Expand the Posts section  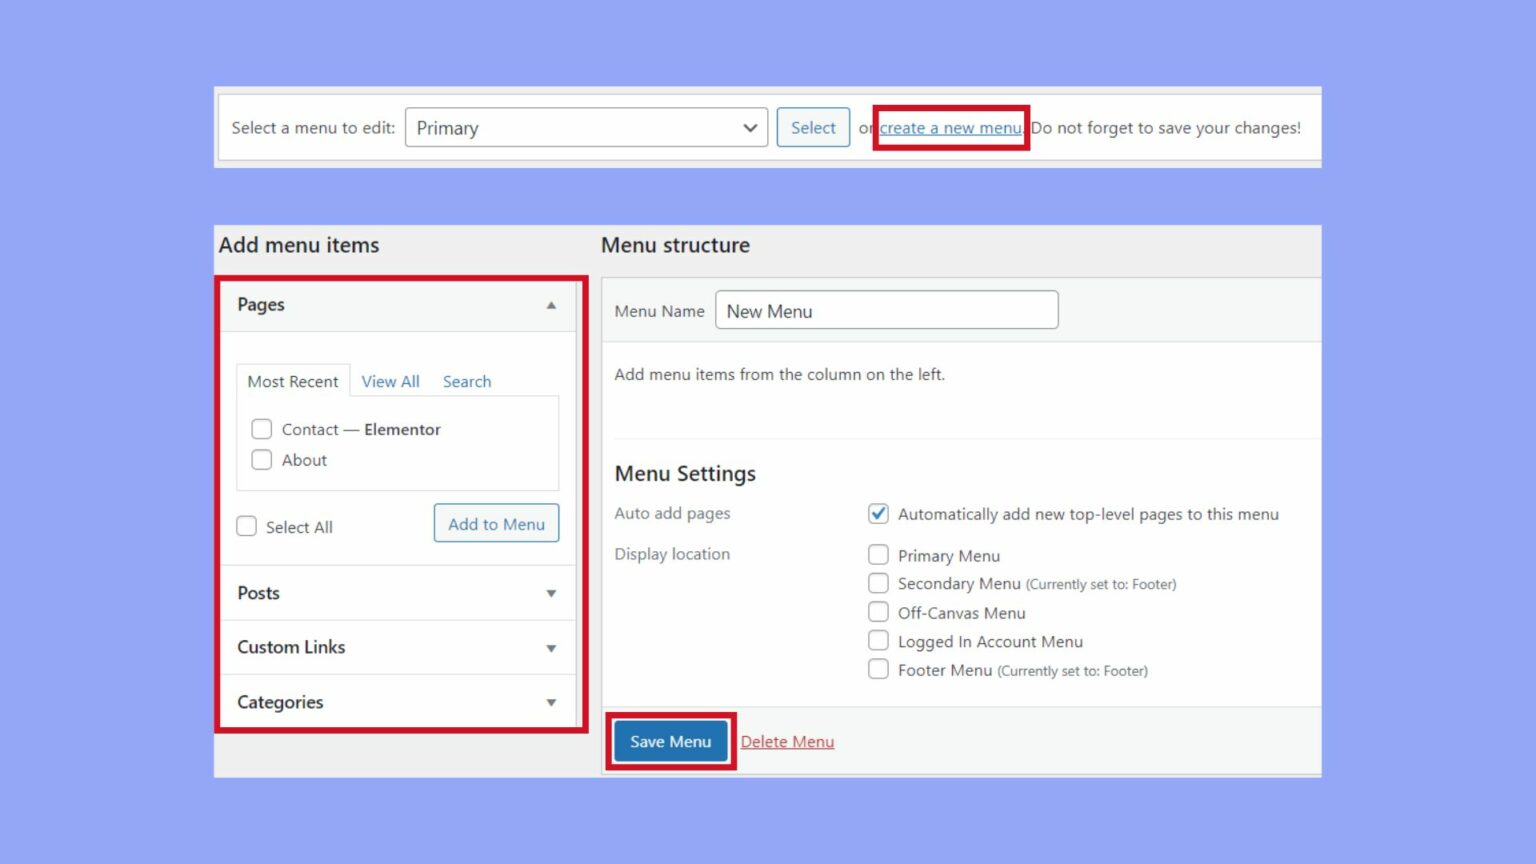click(x=550, y=593)
